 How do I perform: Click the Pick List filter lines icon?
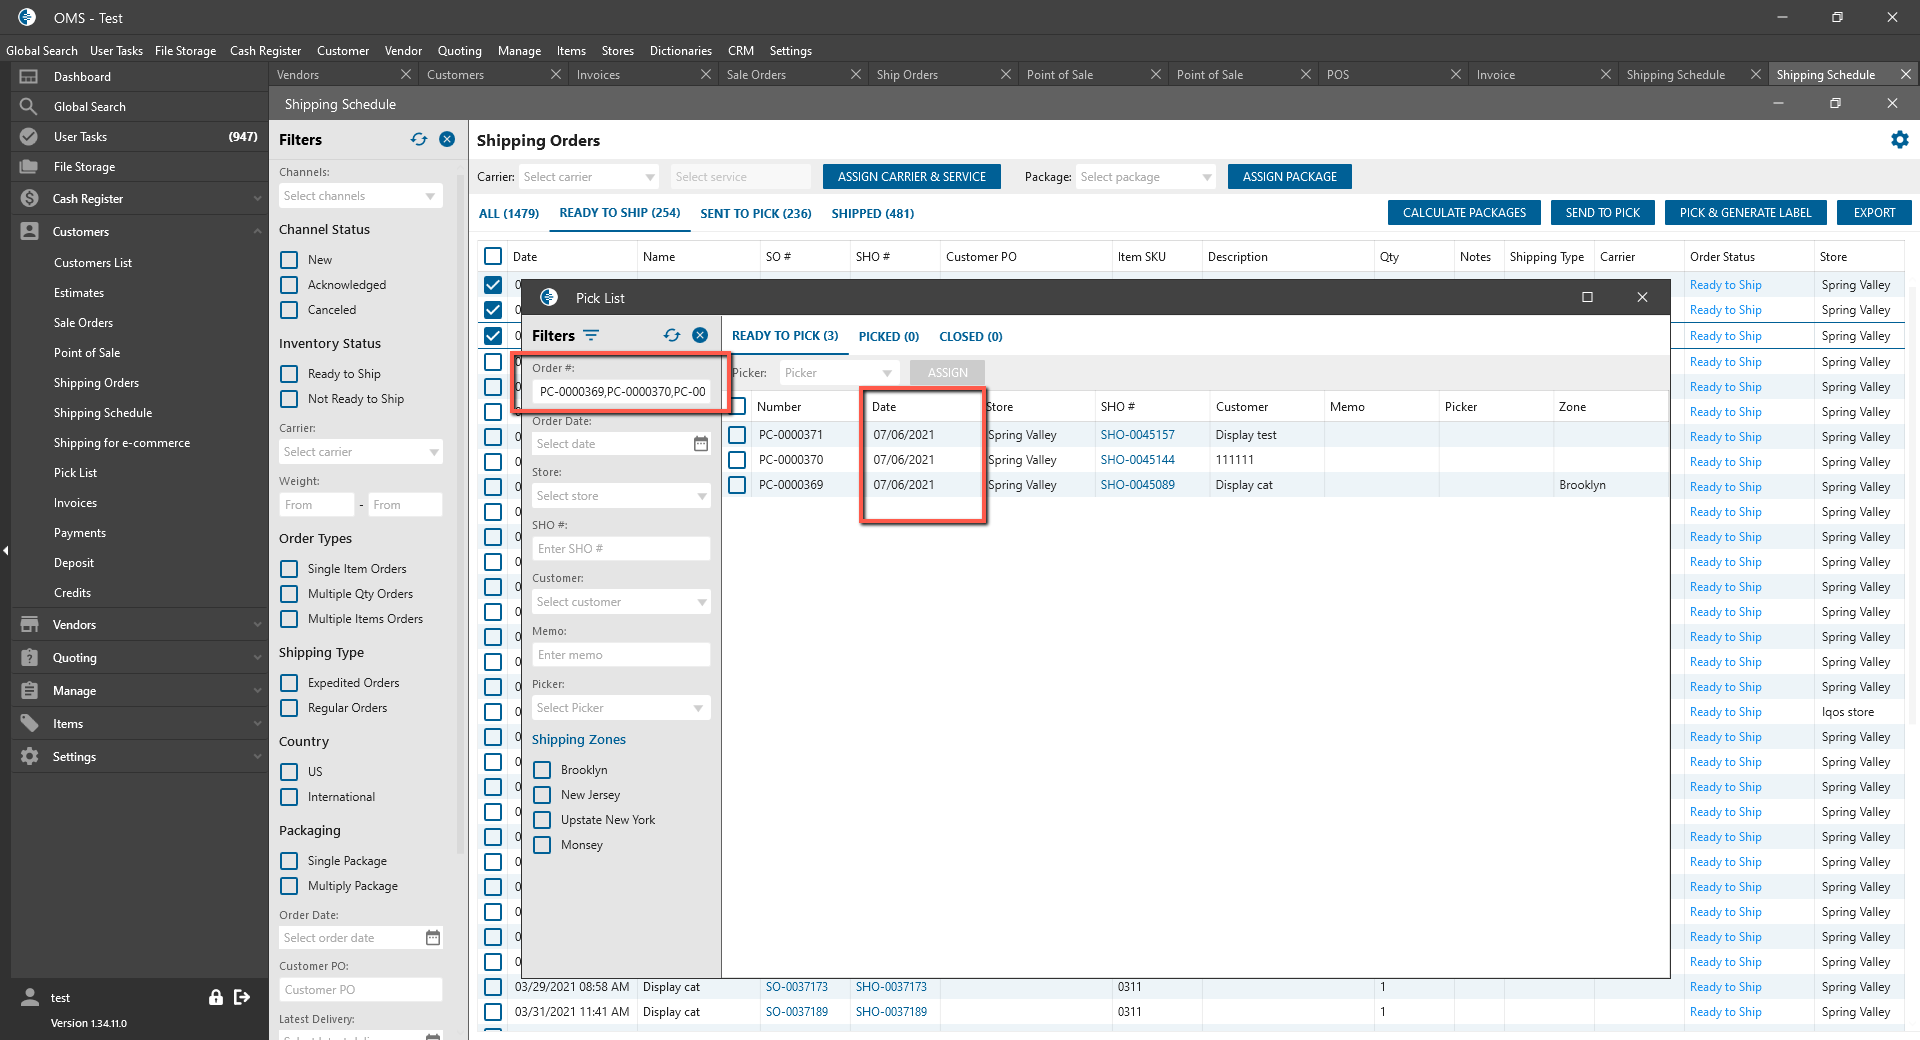(591, 336)
